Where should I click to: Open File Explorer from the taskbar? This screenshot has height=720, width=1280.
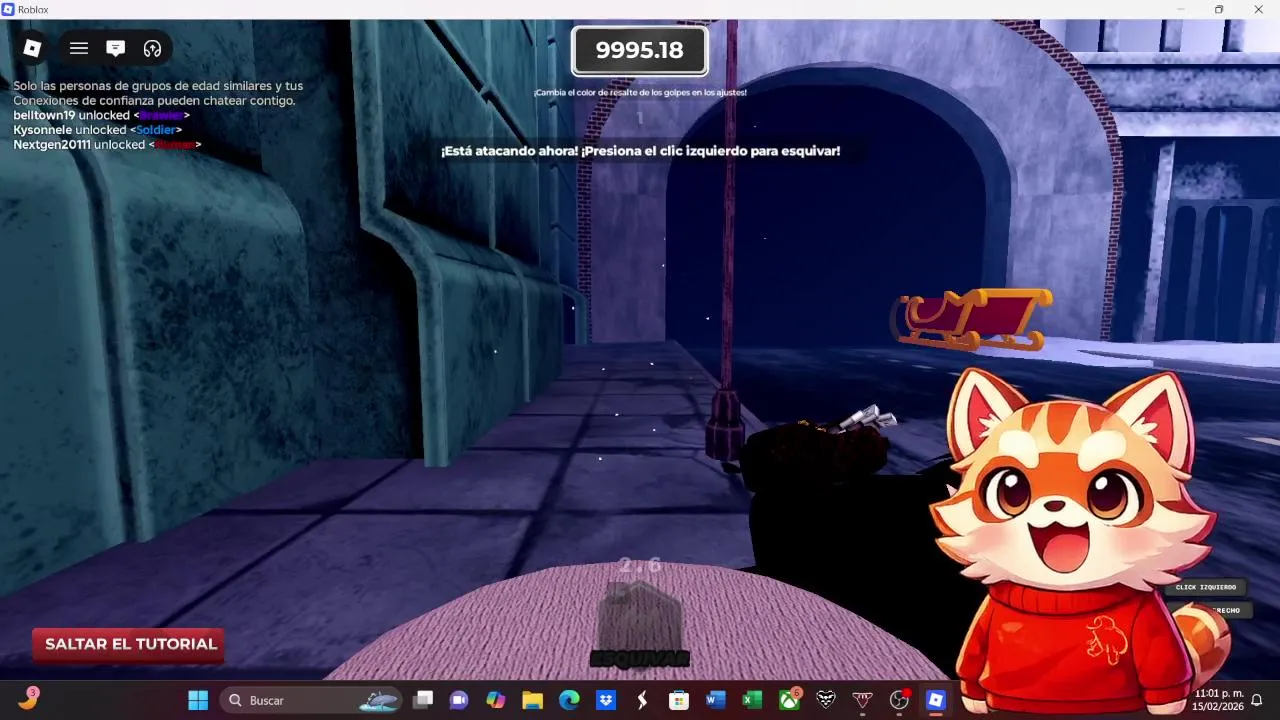click(532, 700)
